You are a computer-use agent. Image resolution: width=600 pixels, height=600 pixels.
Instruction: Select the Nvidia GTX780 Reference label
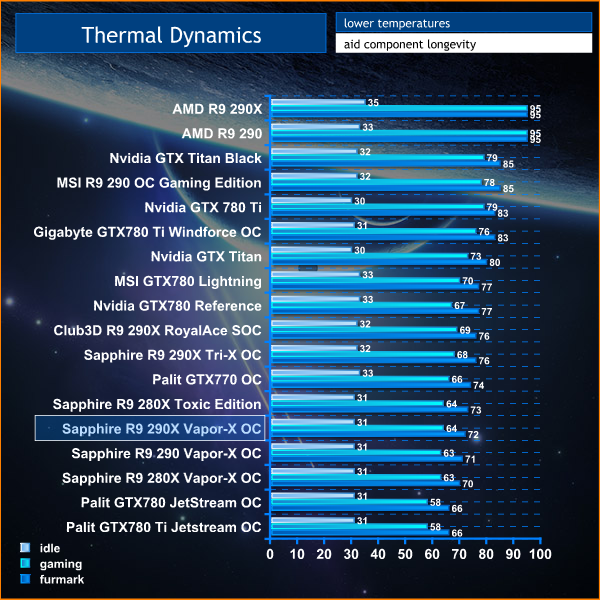[x=178, y=306]
